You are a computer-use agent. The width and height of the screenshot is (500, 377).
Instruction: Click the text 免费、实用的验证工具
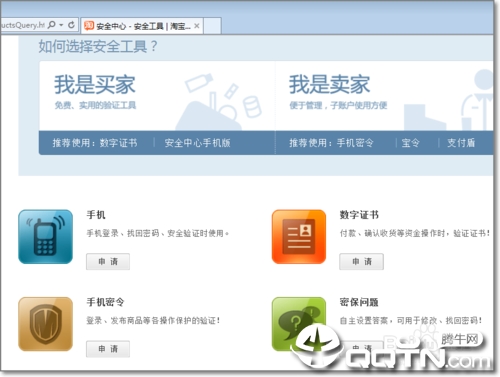click(95, 105)
